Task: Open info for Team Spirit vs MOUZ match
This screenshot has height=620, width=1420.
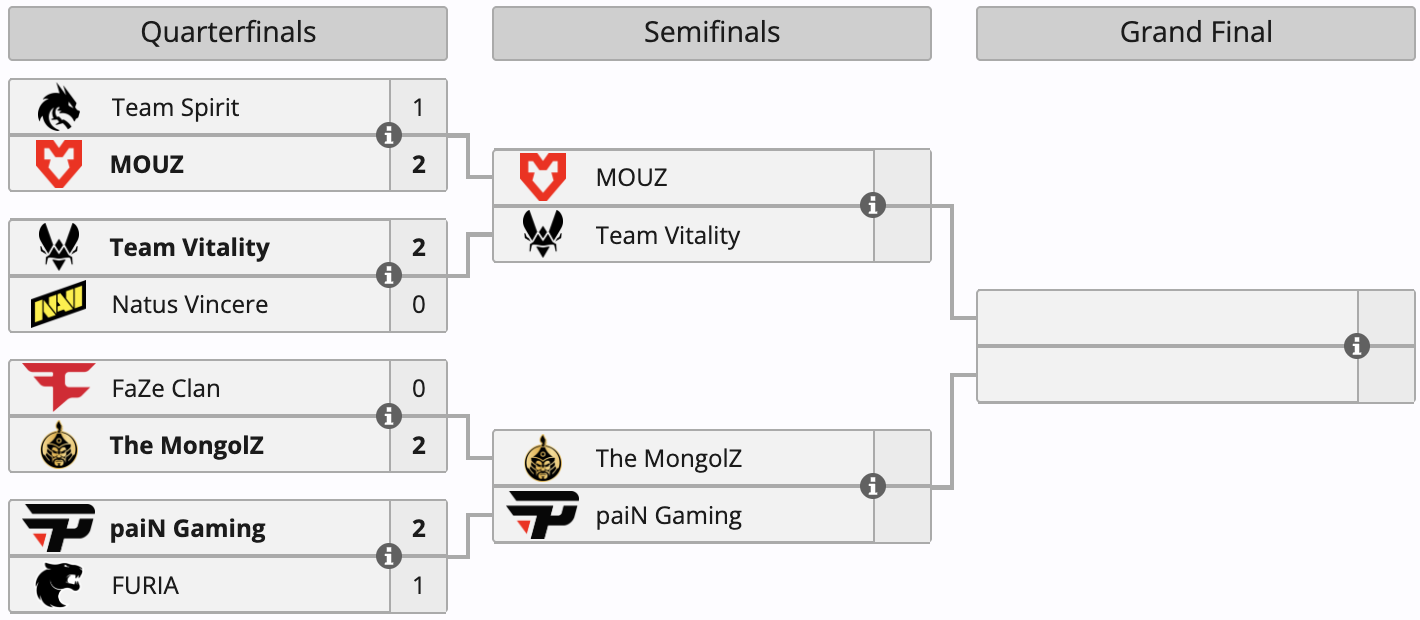Action: point(389,135)
